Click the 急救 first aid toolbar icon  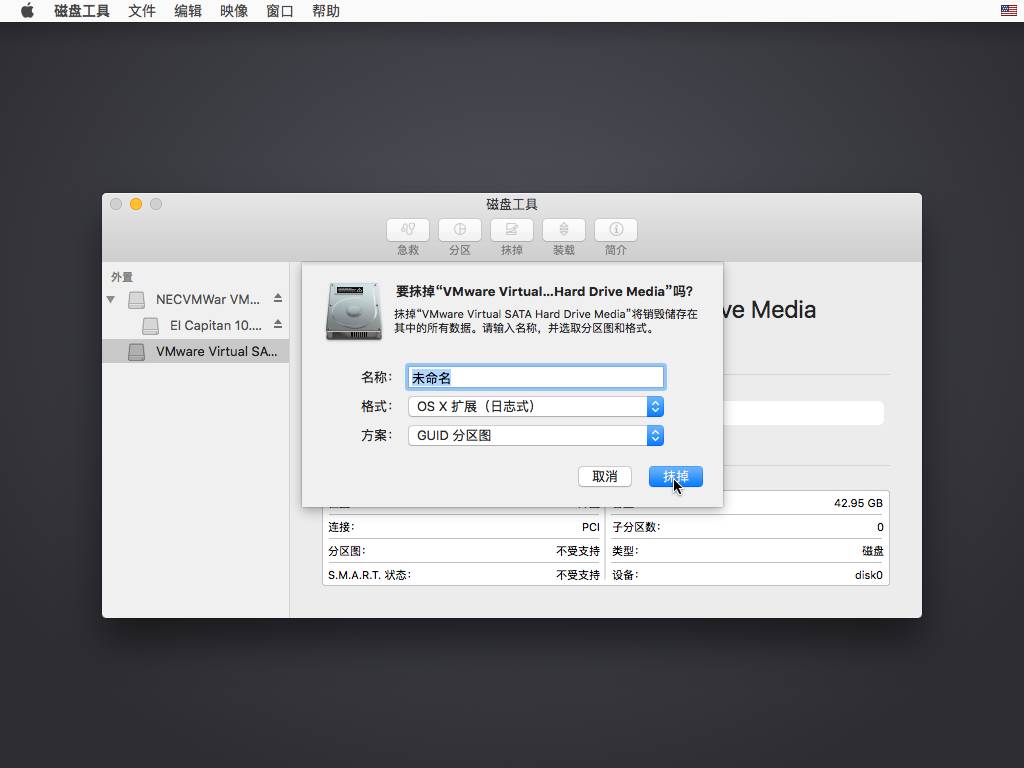408,230
